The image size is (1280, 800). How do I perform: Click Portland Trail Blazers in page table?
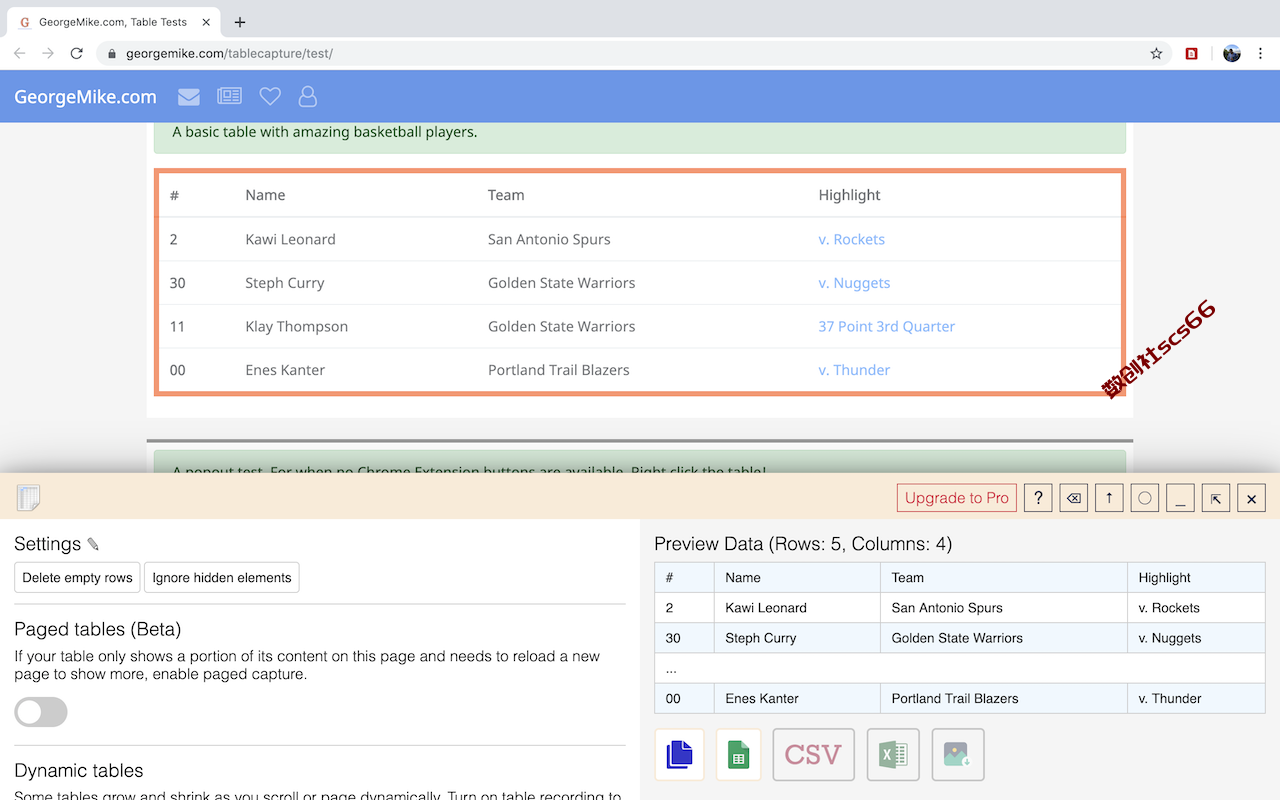(x=559, y=370)
